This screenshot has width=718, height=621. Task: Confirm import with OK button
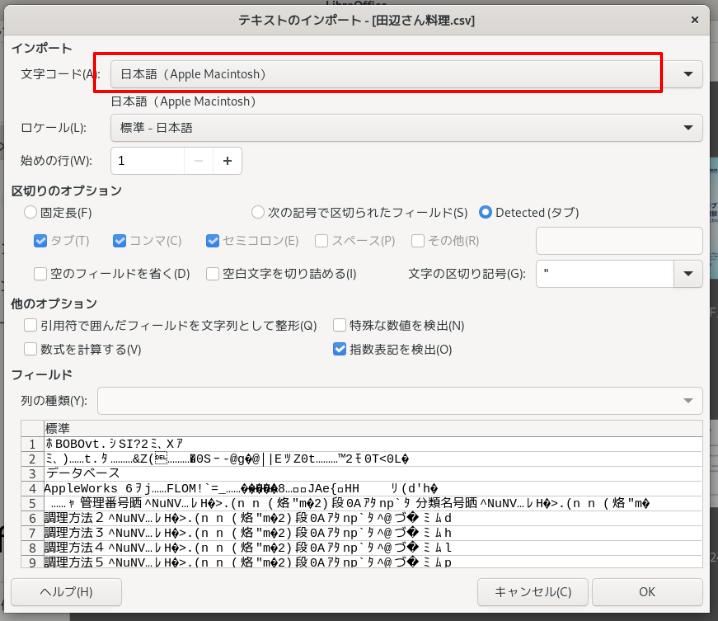(x=647, y=592)
